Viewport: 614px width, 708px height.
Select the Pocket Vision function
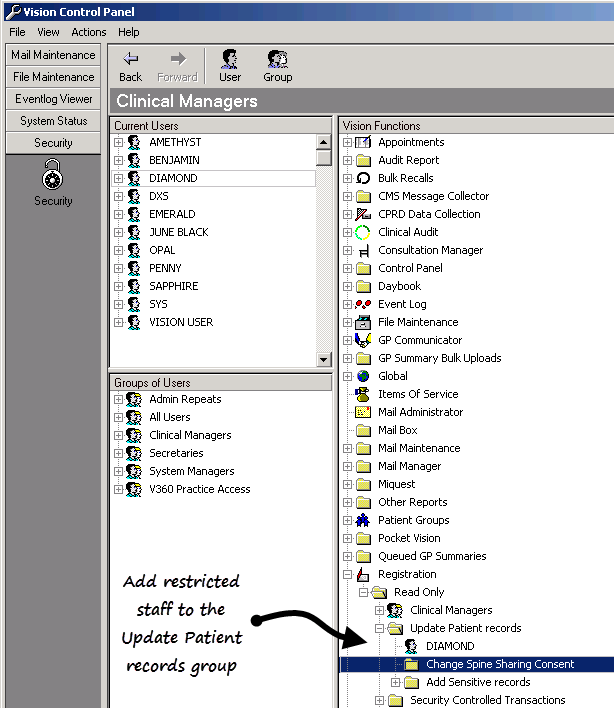pyautogui.click(x=409, y=538)
